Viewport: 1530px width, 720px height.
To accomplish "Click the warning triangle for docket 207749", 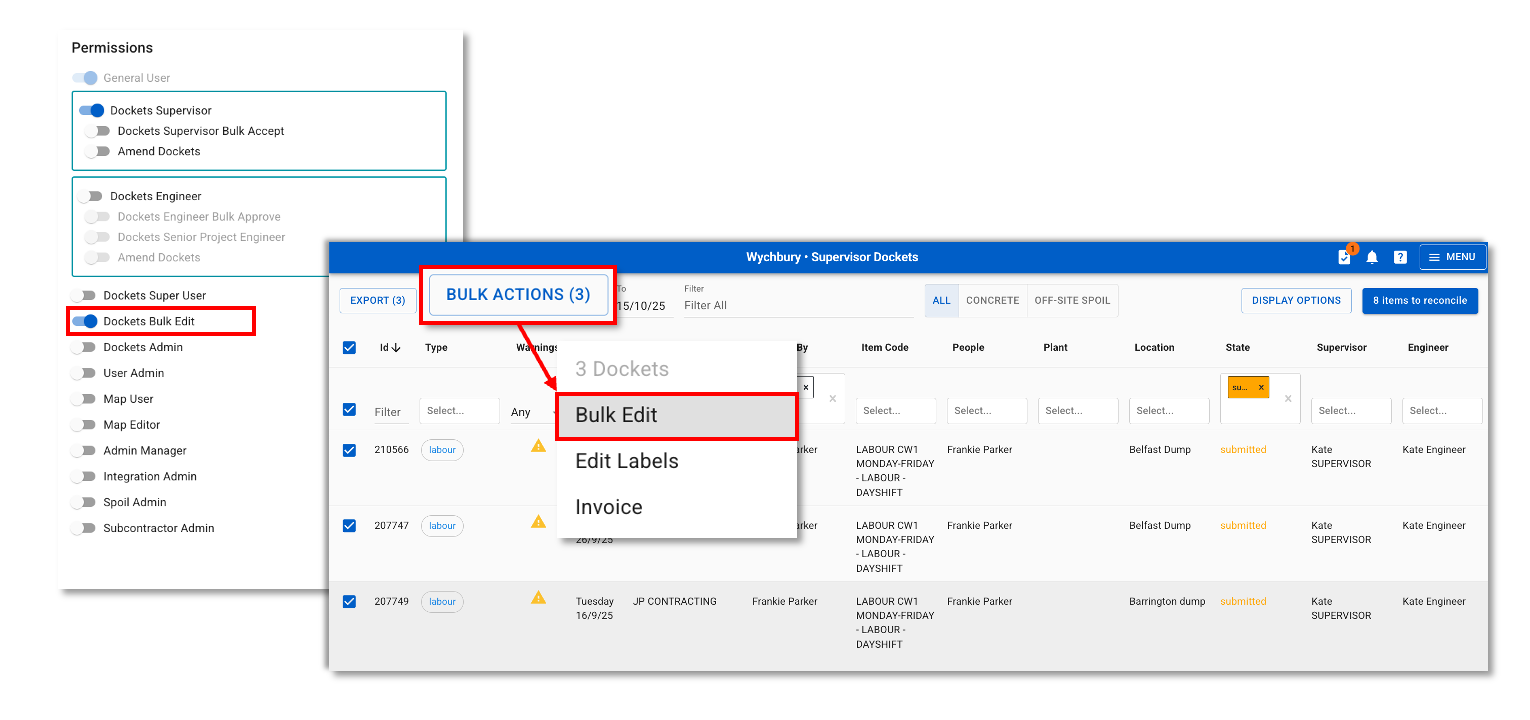I will tap(538, 598).
